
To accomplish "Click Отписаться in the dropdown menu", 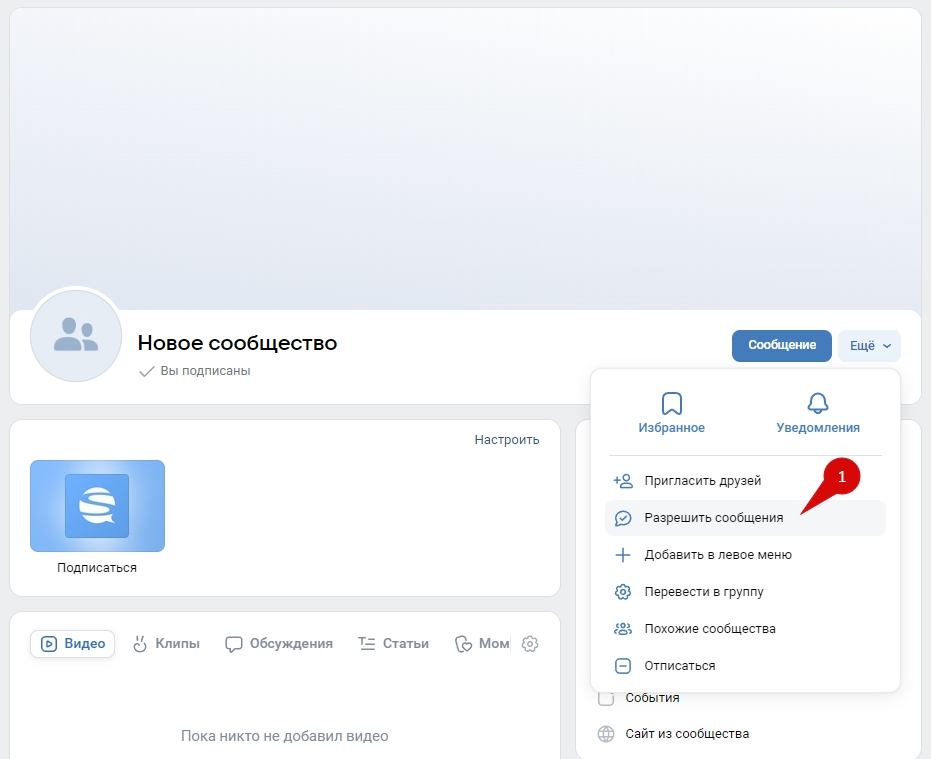I will click(x=679, y=666).
